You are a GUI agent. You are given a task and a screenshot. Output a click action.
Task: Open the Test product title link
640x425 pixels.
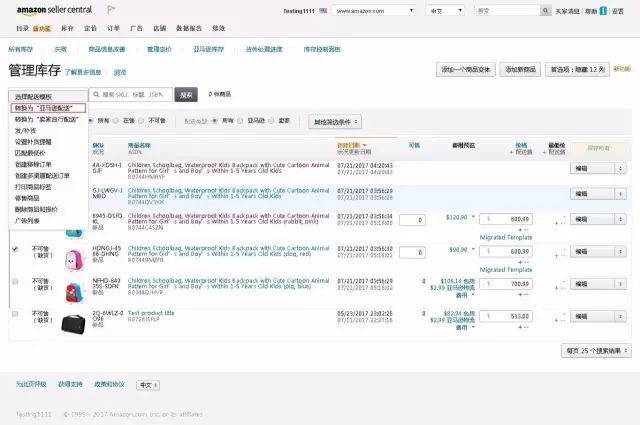click(151, 313)
